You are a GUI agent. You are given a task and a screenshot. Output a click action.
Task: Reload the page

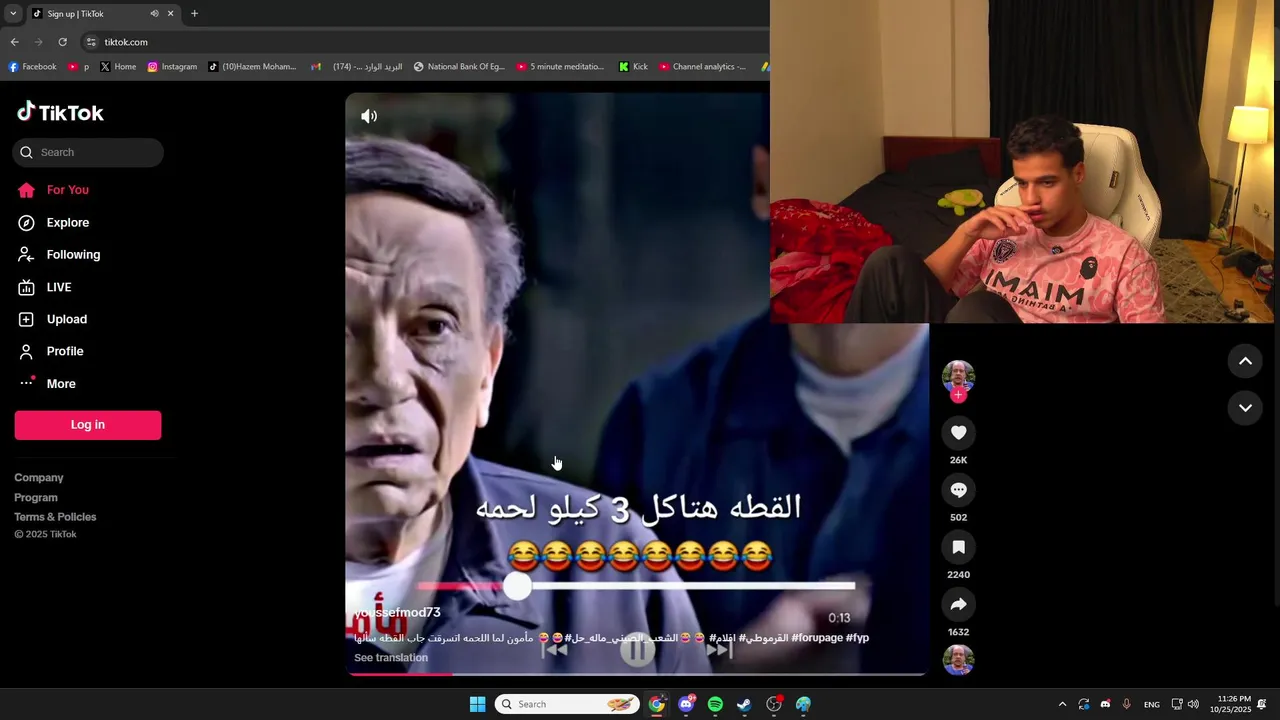click(x=62, y=42)
